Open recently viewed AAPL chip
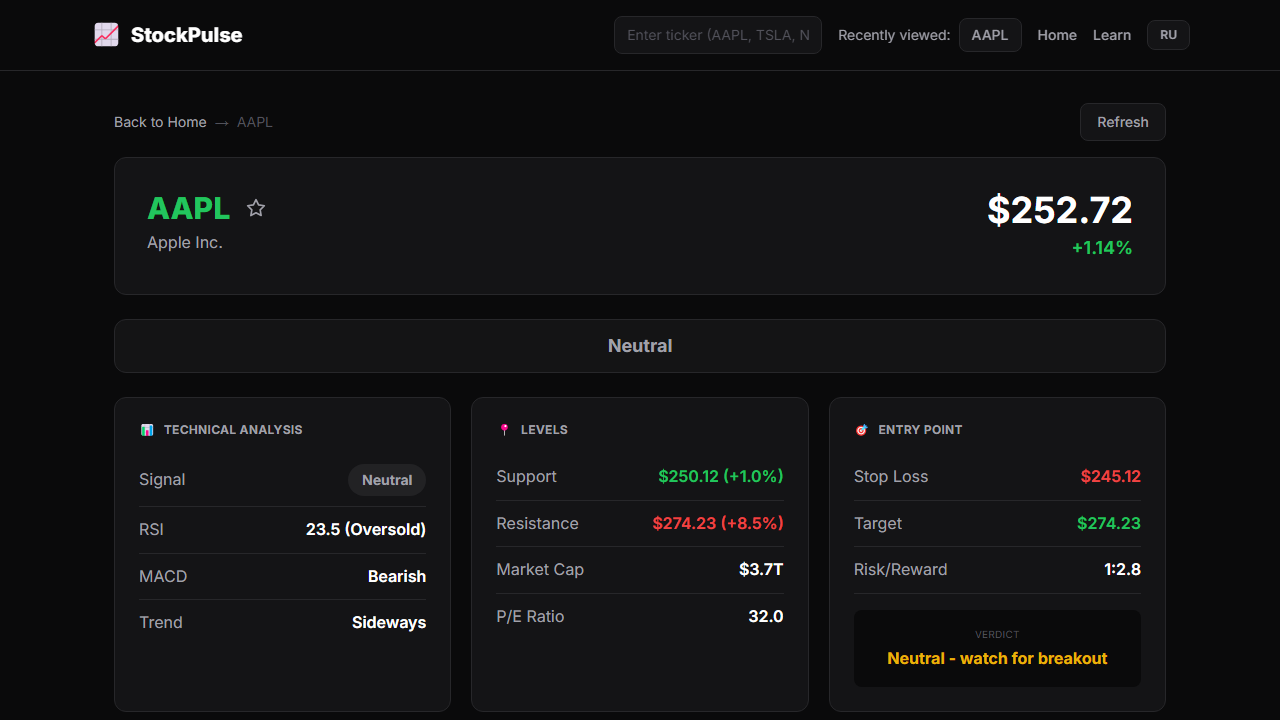Image resolution: width=1280 pixels, height=720 pixels. (990, 35)
